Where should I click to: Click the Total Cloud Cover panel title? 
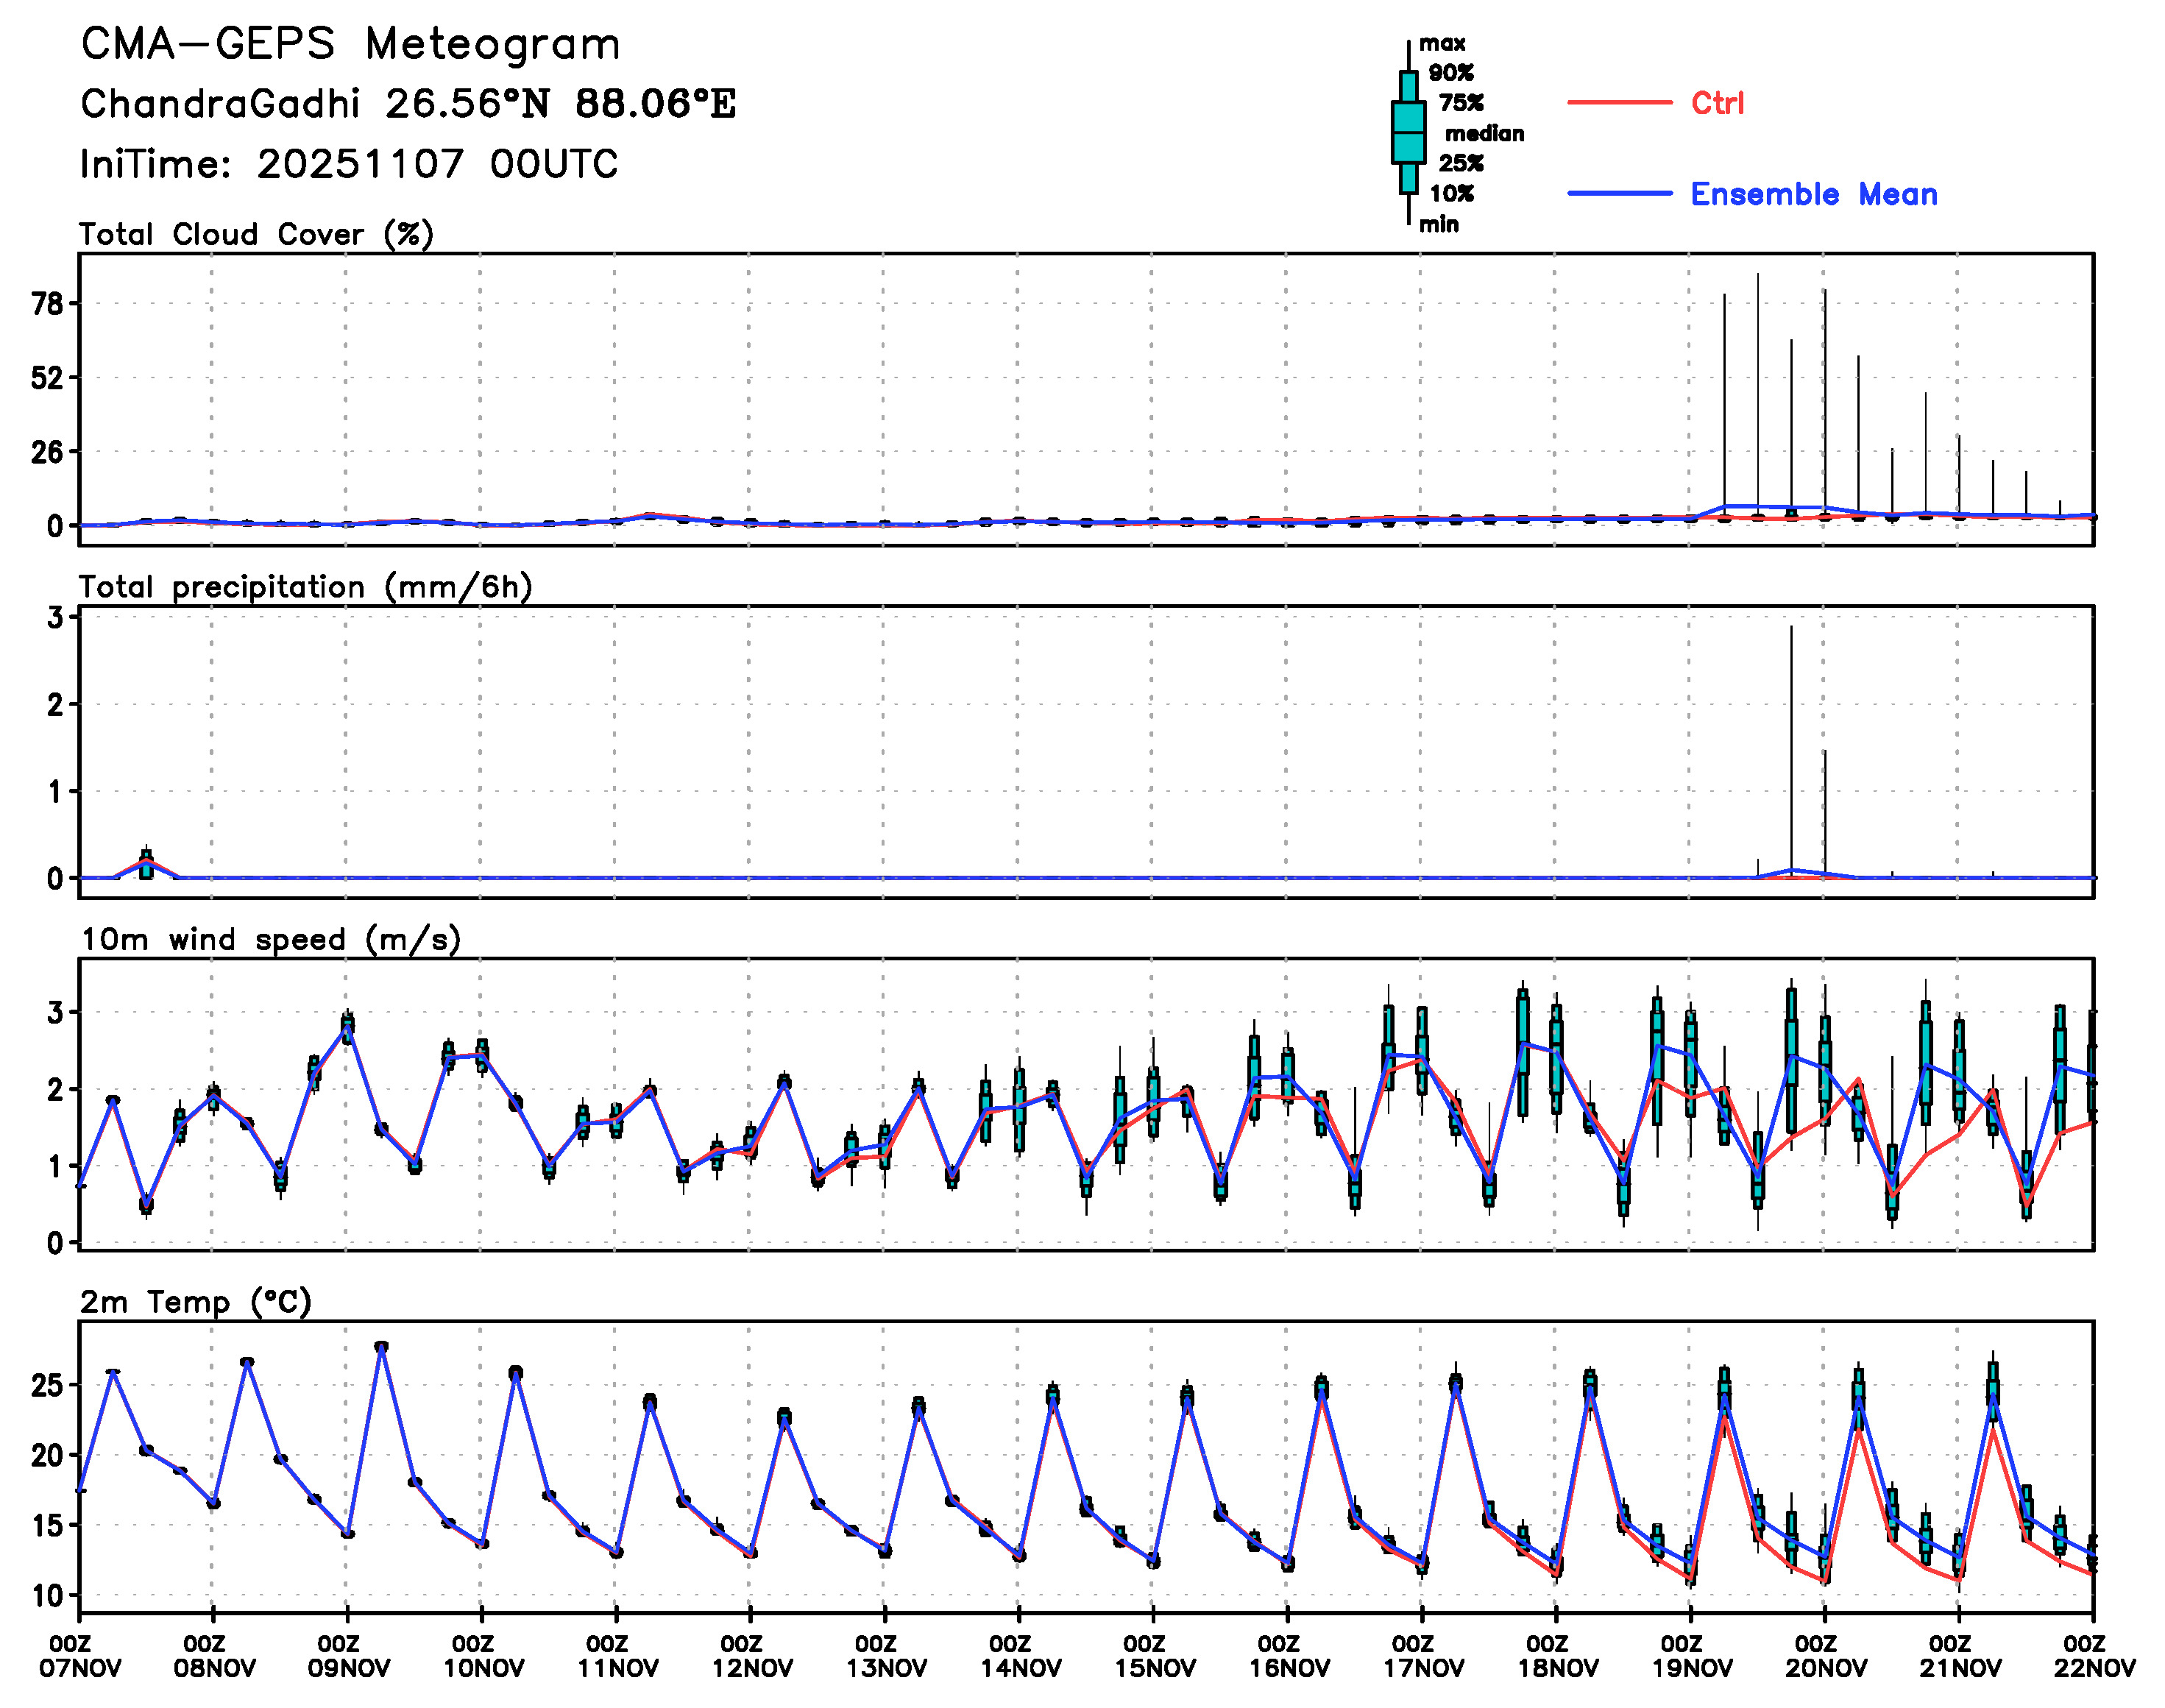(256, 234)
